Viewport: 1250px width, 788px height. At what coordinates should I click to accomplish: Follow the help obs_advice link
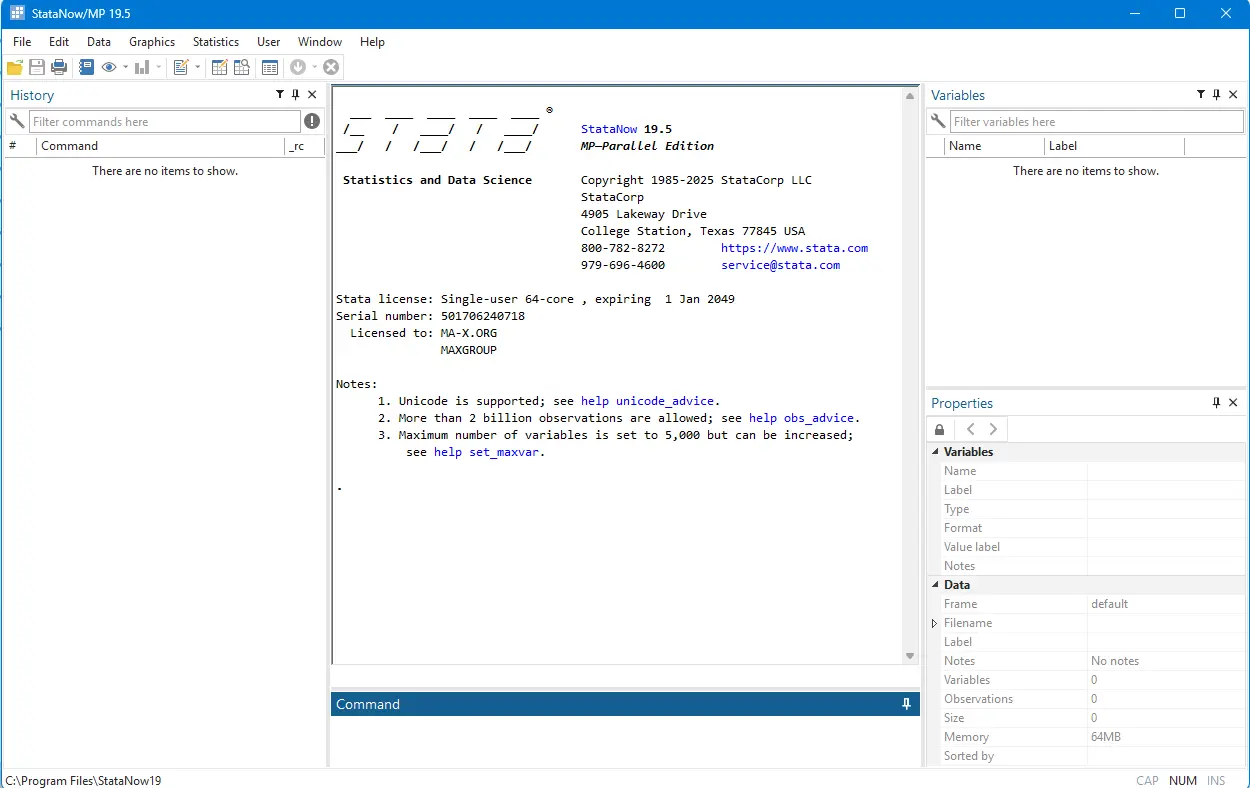click(x=801, y=418)
